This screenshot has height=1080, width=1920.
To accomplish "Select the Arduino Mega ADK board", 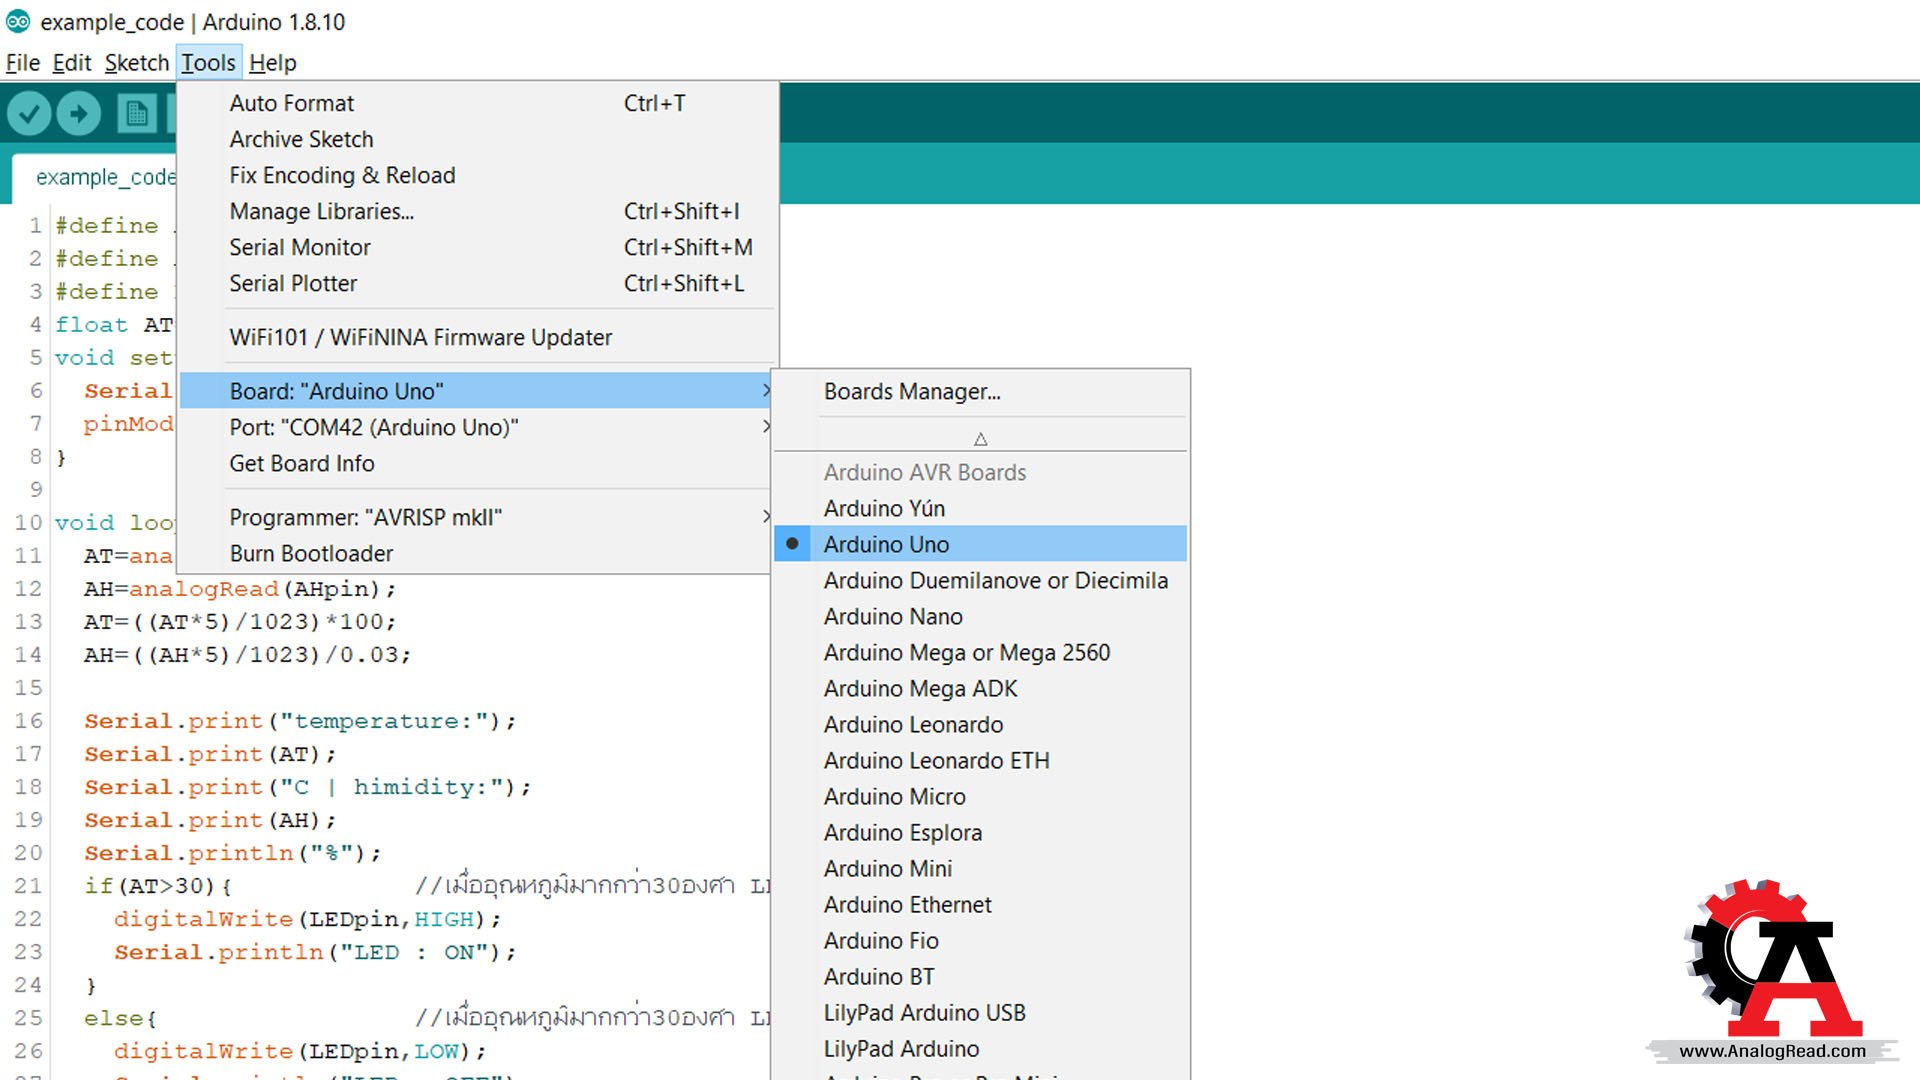I will (980, 688).
